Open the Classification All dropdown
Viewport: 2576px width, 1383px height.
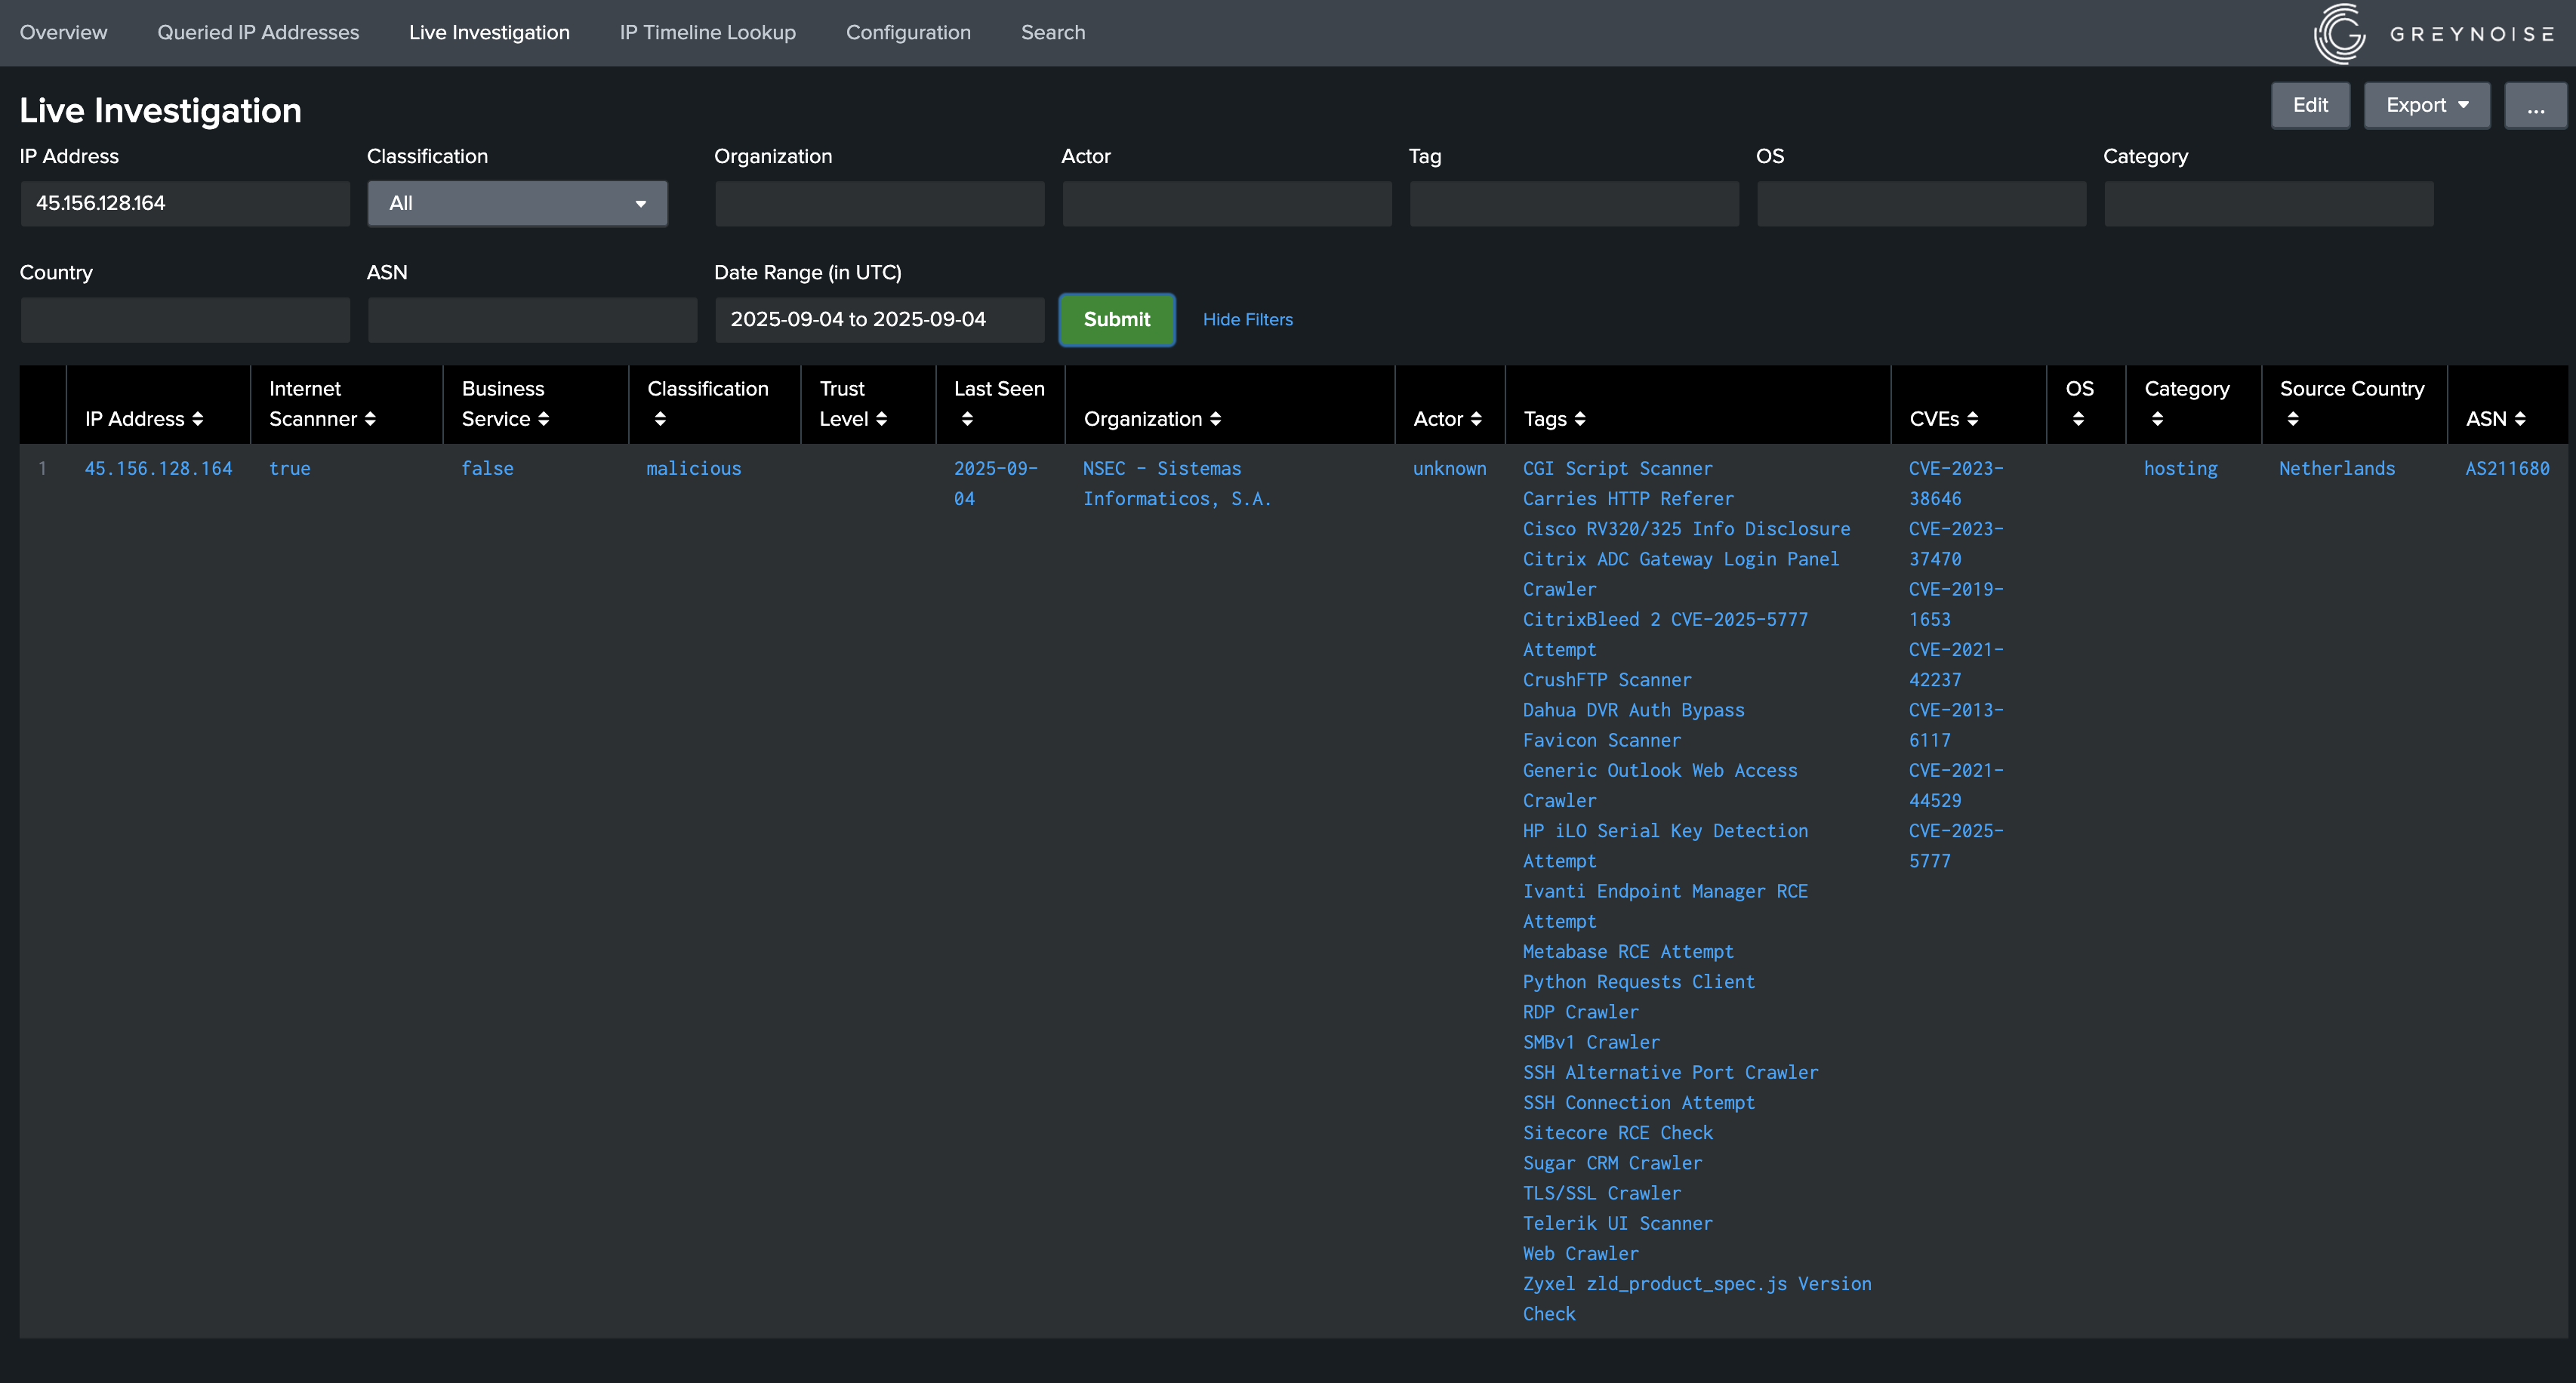pos(517,203)
